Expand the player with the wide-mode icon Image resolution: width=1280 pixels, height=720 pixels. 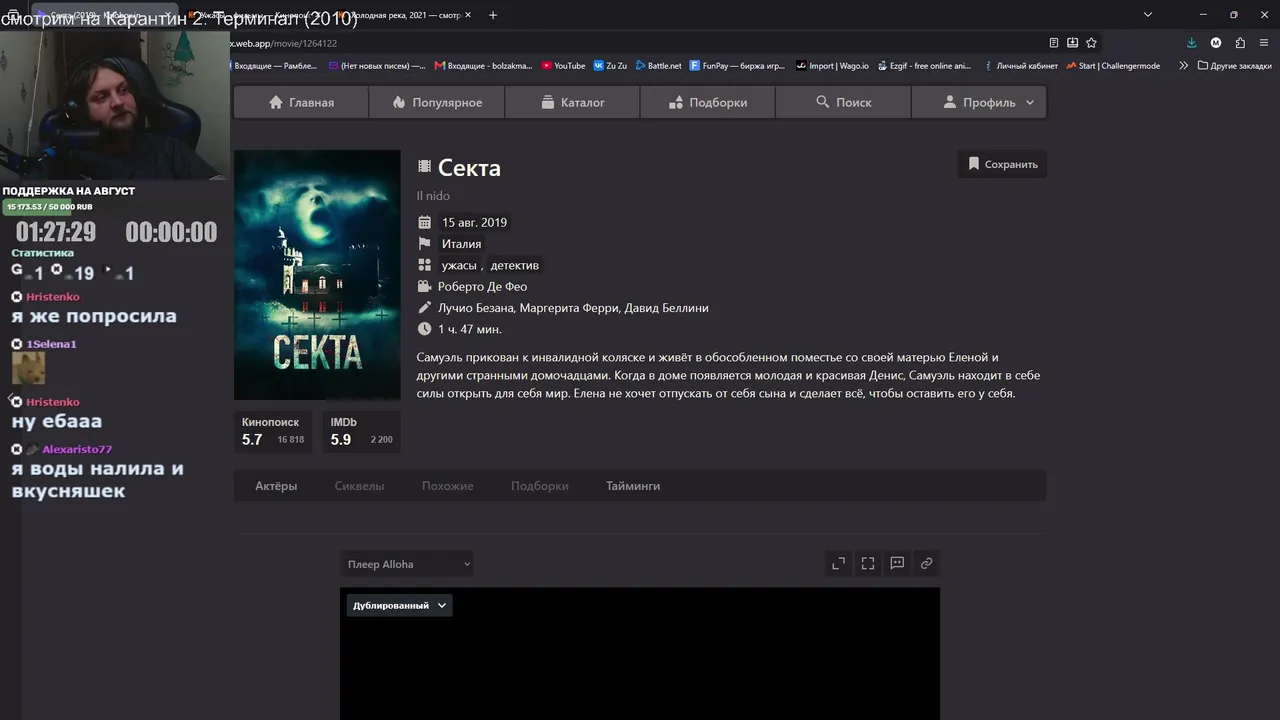pyautogui.click(x=839, y=563)
